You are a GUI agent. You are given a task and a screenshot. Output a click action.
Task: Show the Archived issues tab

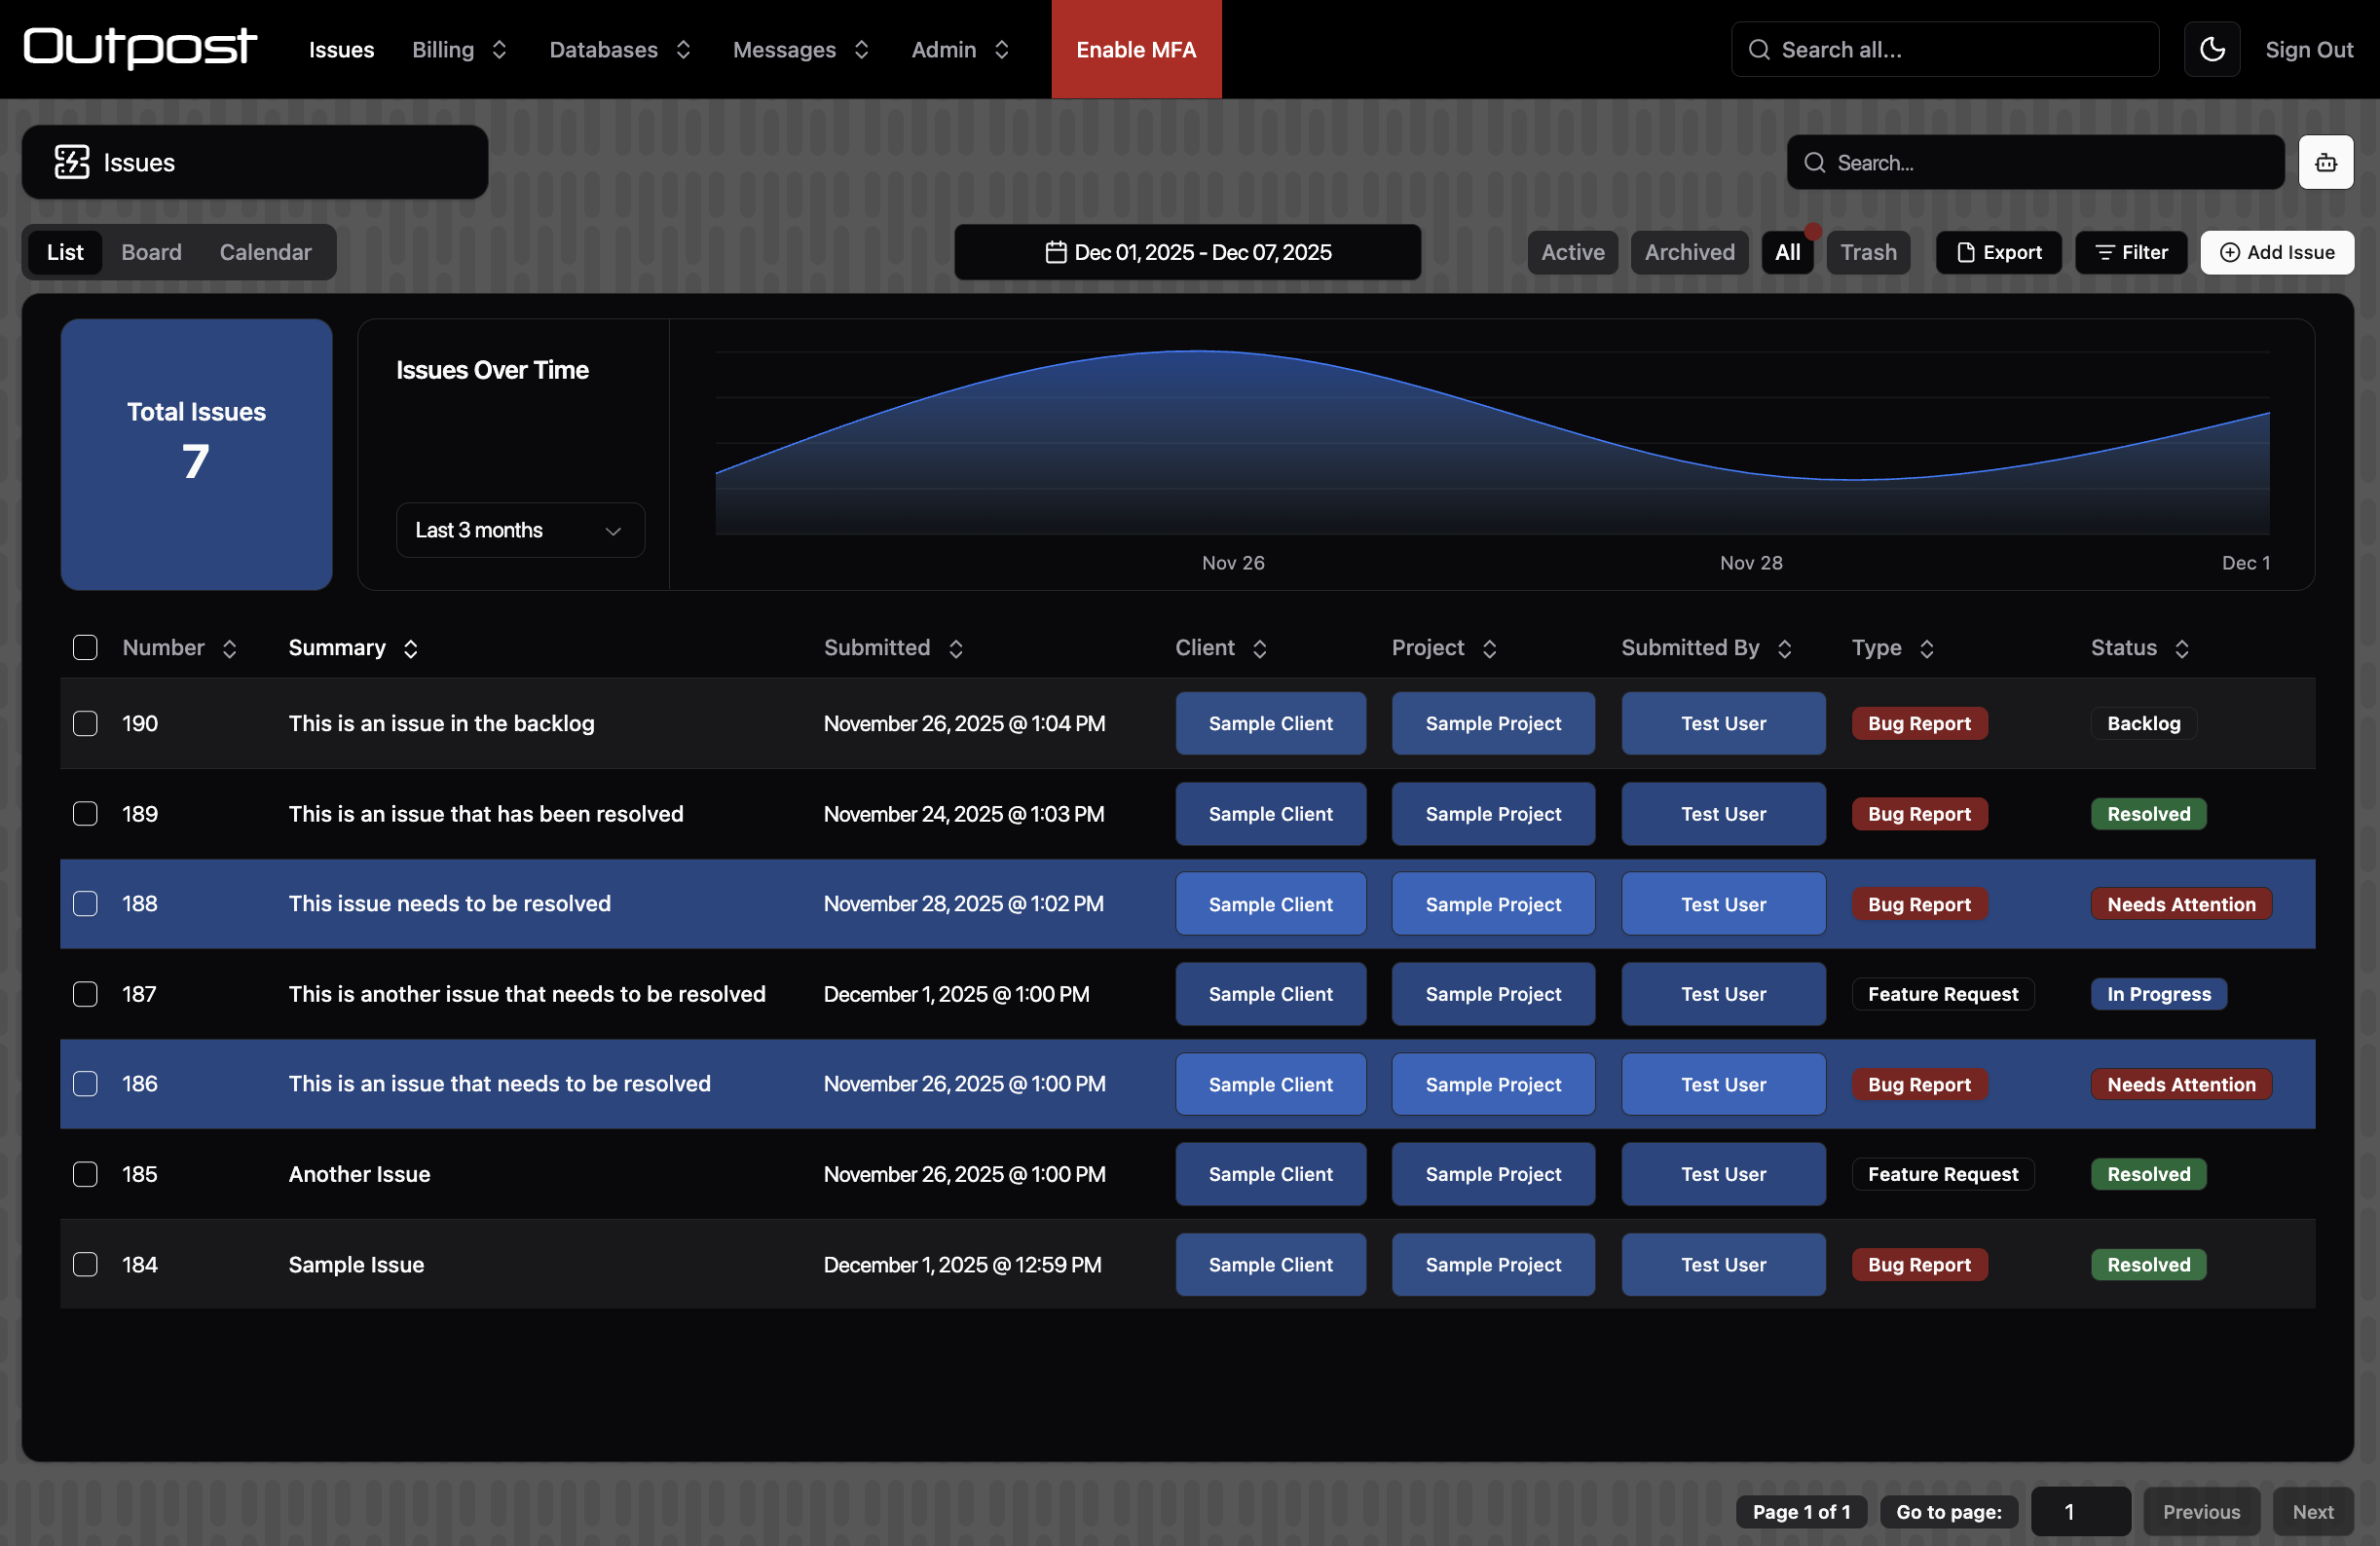click(1688, 252)
